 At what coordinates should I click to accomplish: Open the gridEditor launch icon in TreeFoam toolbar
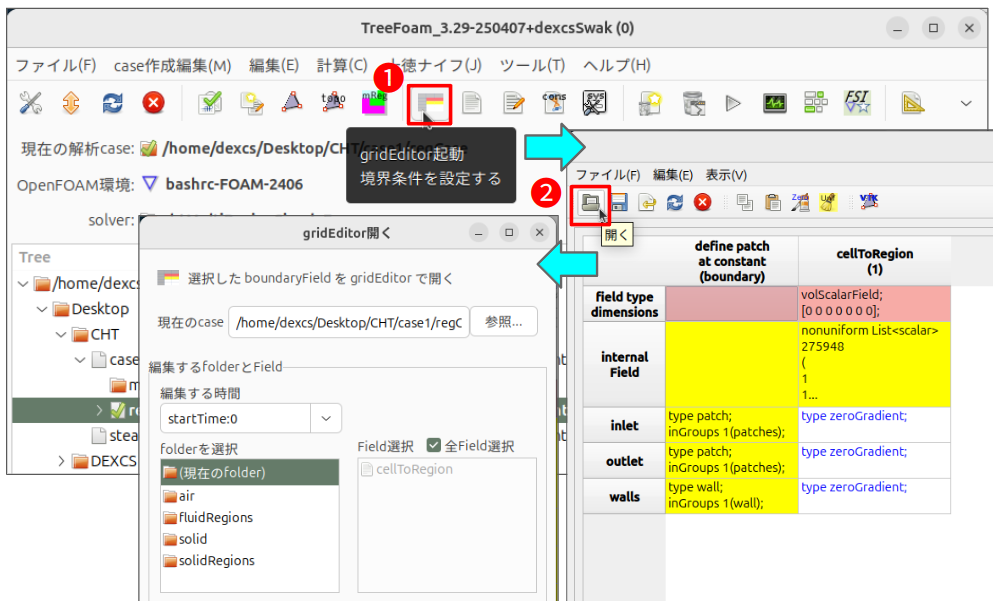pyautogui.click(x=429, y=104)
